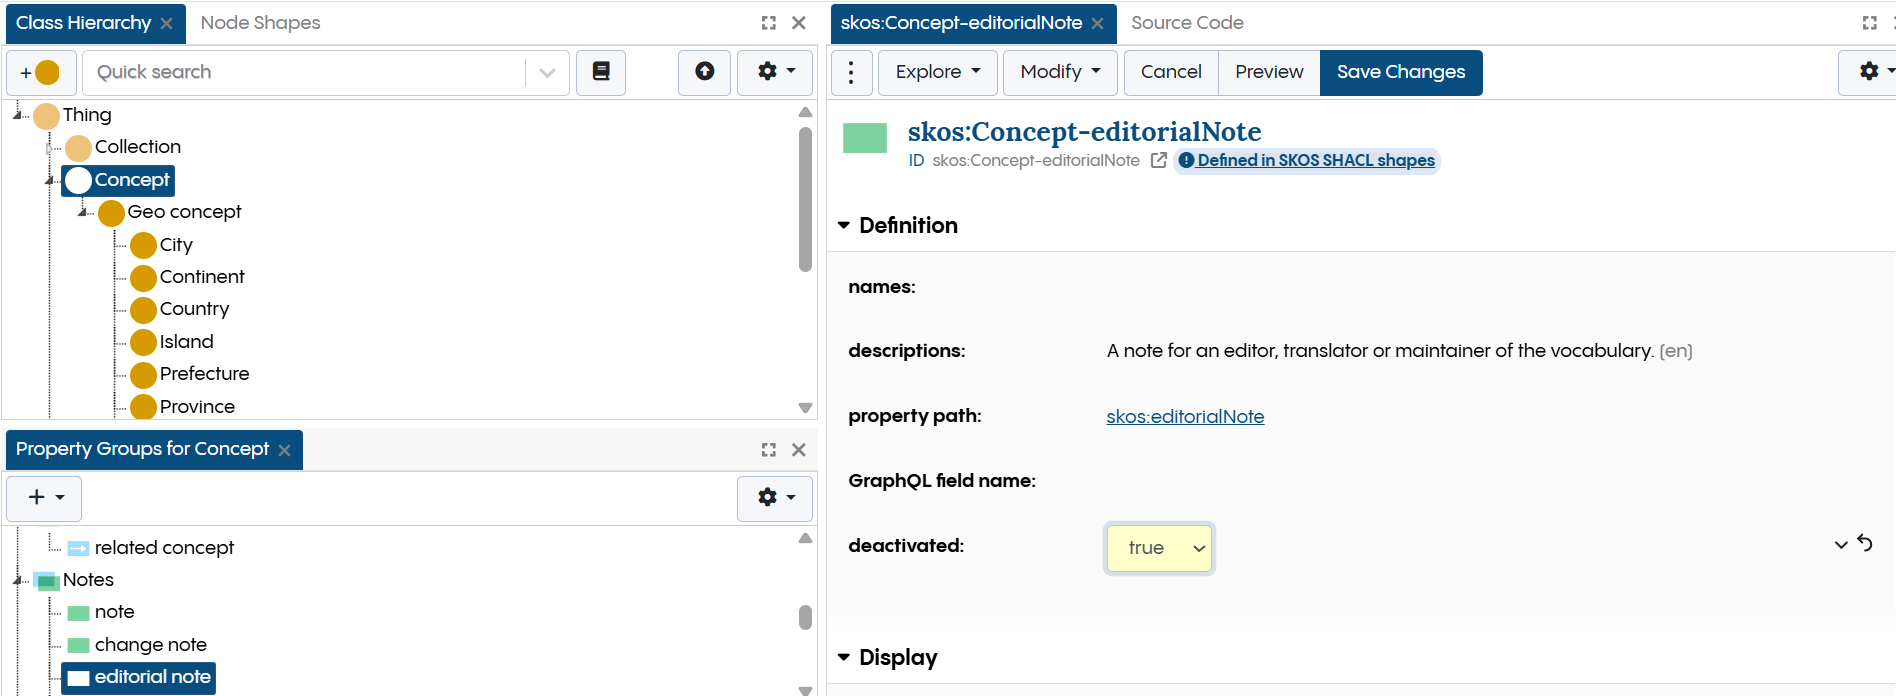Open the Explore dropdown menu

(937, 72)
